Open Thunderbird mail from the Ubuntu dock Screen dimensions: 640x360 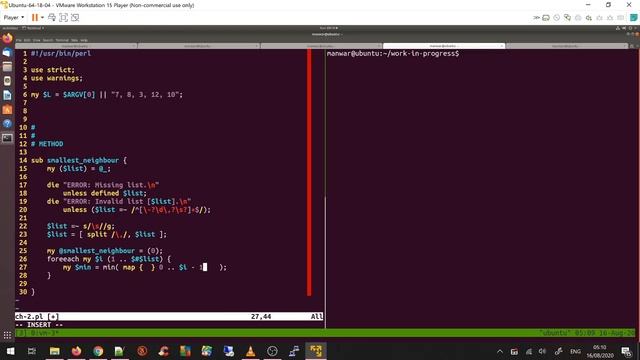[x=7, y=53]
